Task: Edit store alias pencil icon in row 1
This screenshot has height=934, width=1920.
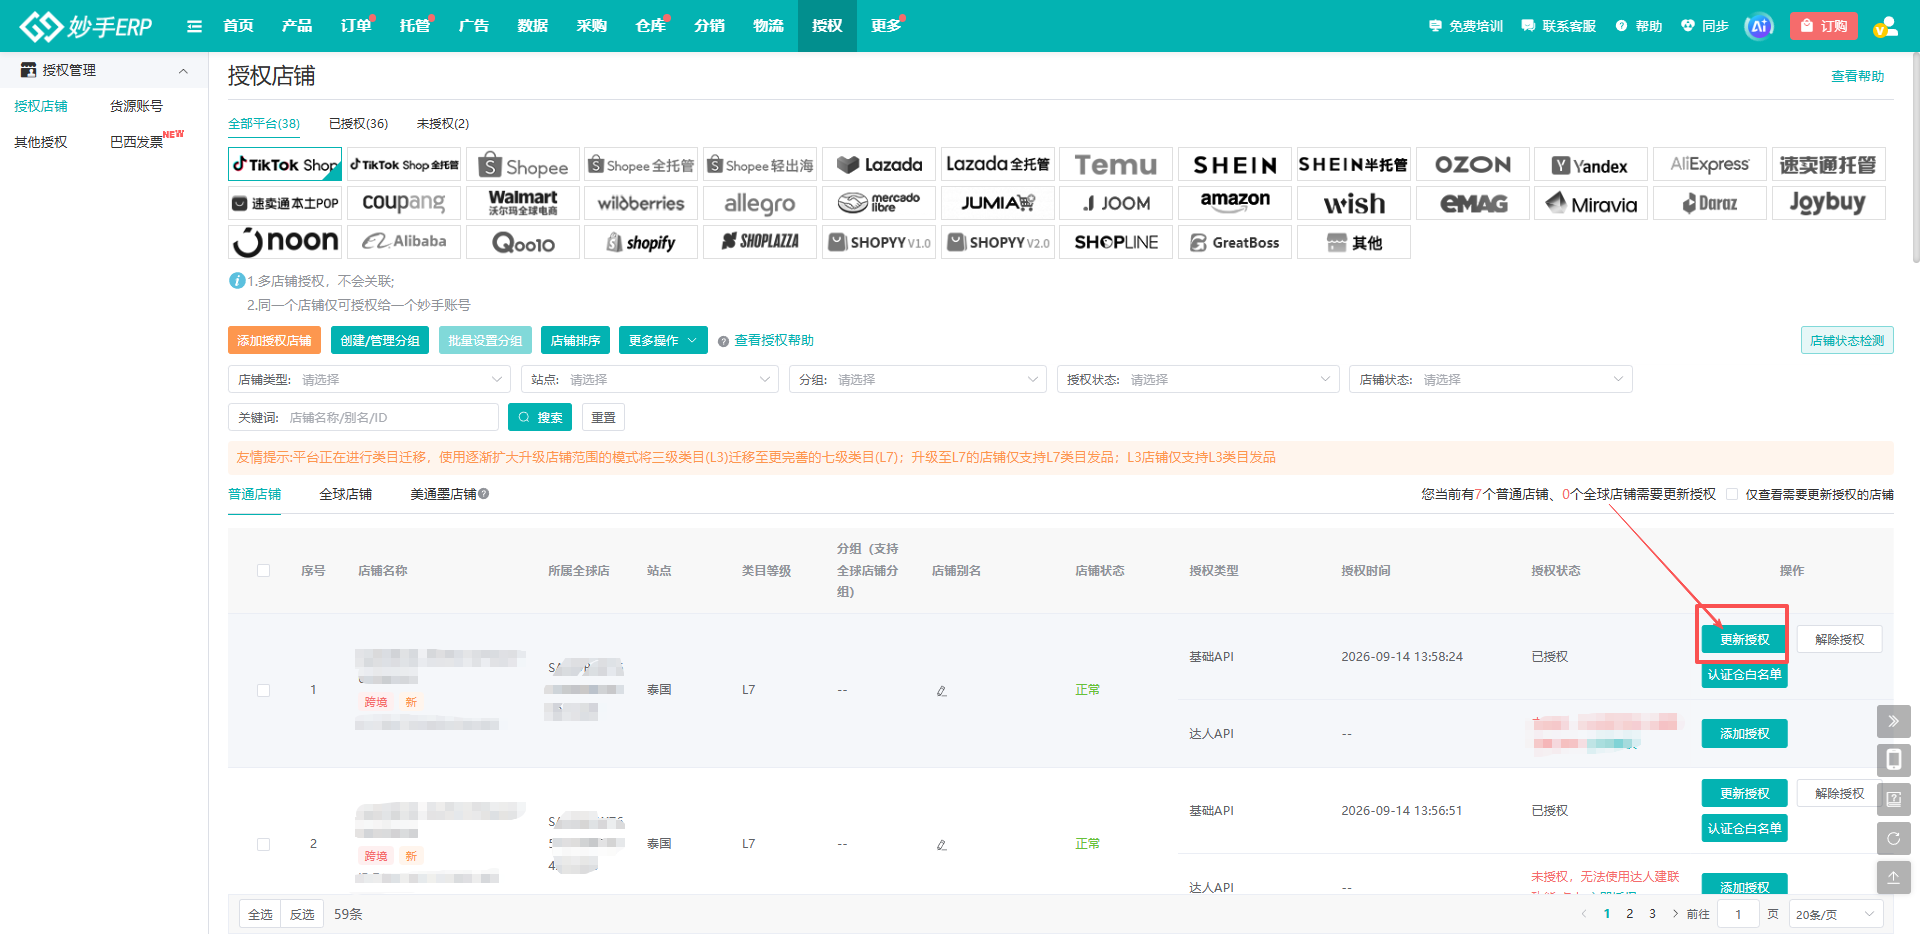Action: pos(941,690)
